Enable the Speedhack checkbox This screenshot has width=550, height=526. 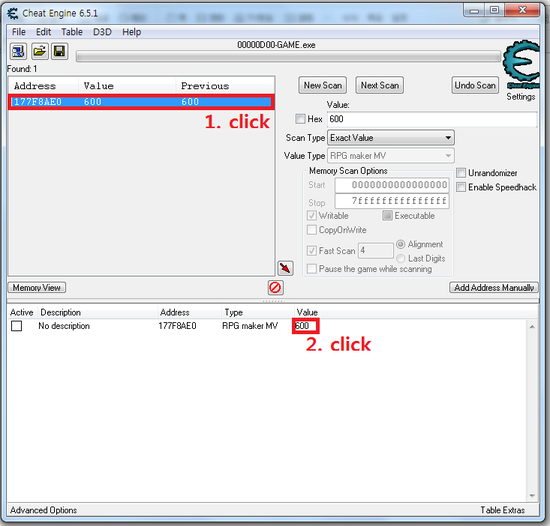click(461, 187)
